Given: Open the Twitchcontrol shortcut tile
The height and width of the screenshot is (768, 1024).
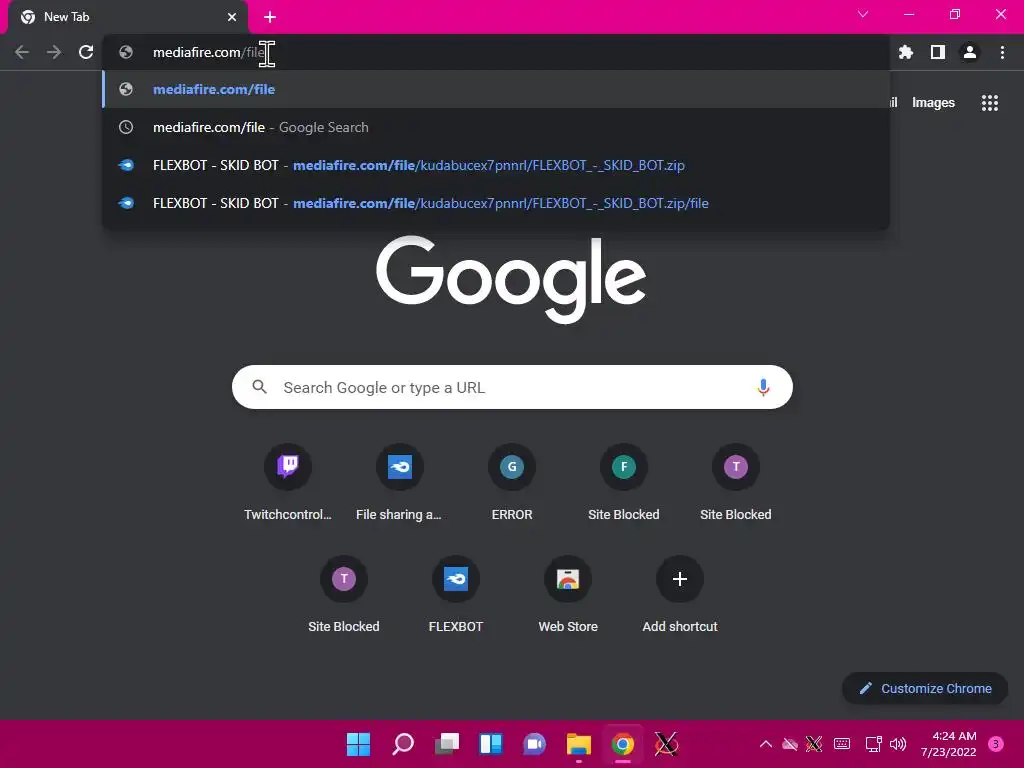Looking at the screenshot, I should click(x=288, y=483).
